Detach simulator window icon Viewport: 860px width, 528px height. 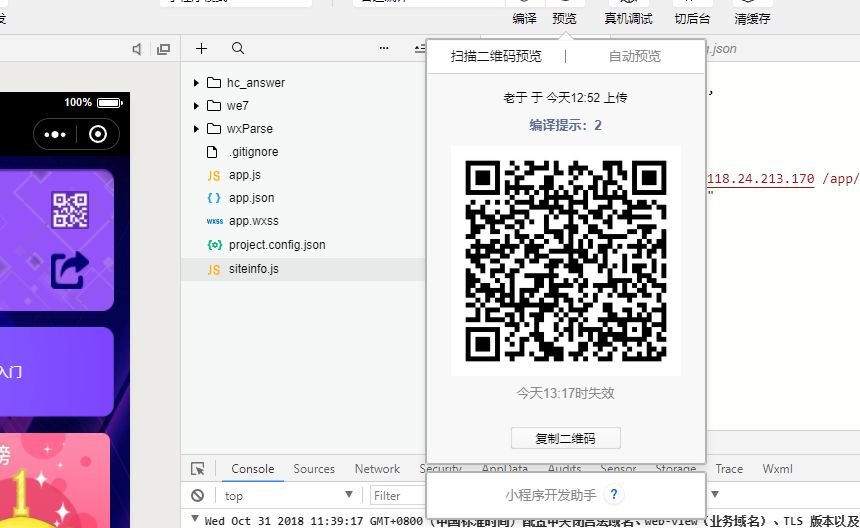point(163,49)
